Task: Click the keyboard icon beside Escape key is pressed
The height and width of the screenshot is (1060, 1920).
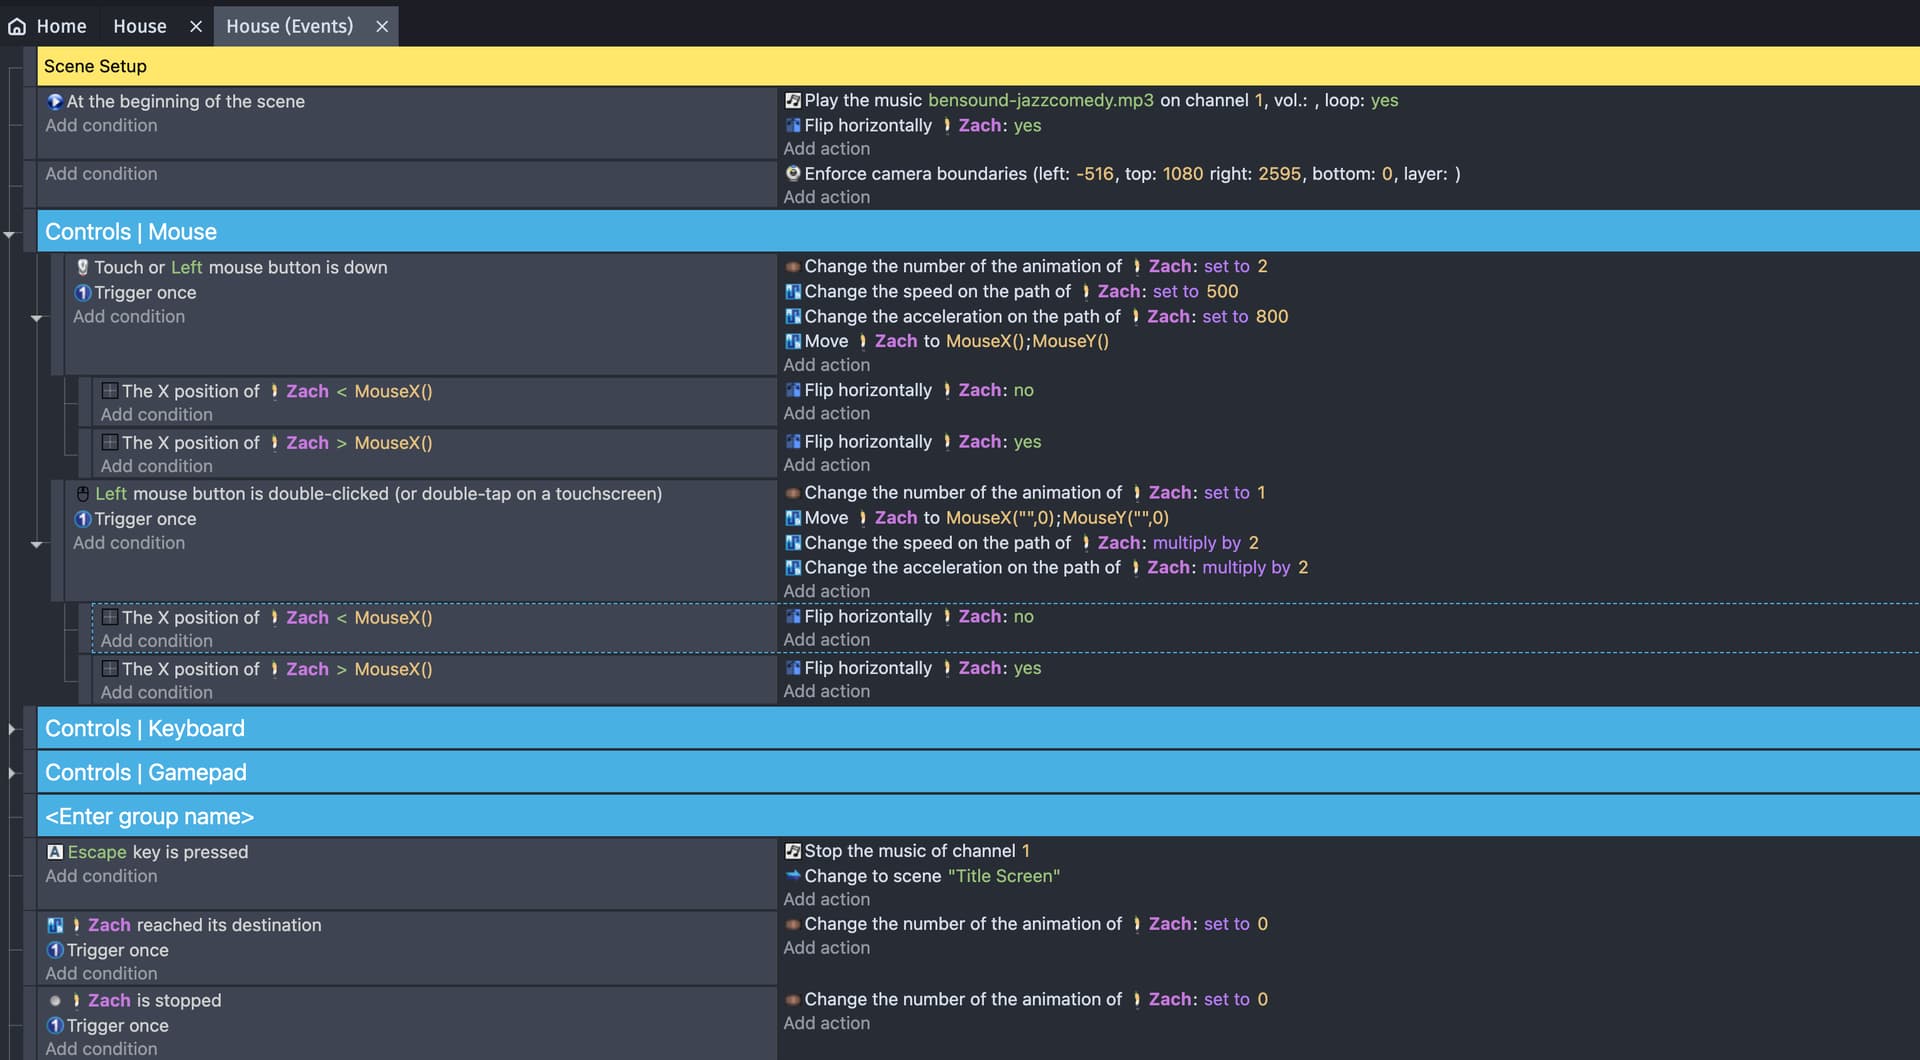Action: pyautogui.click(x=55, y=852)
